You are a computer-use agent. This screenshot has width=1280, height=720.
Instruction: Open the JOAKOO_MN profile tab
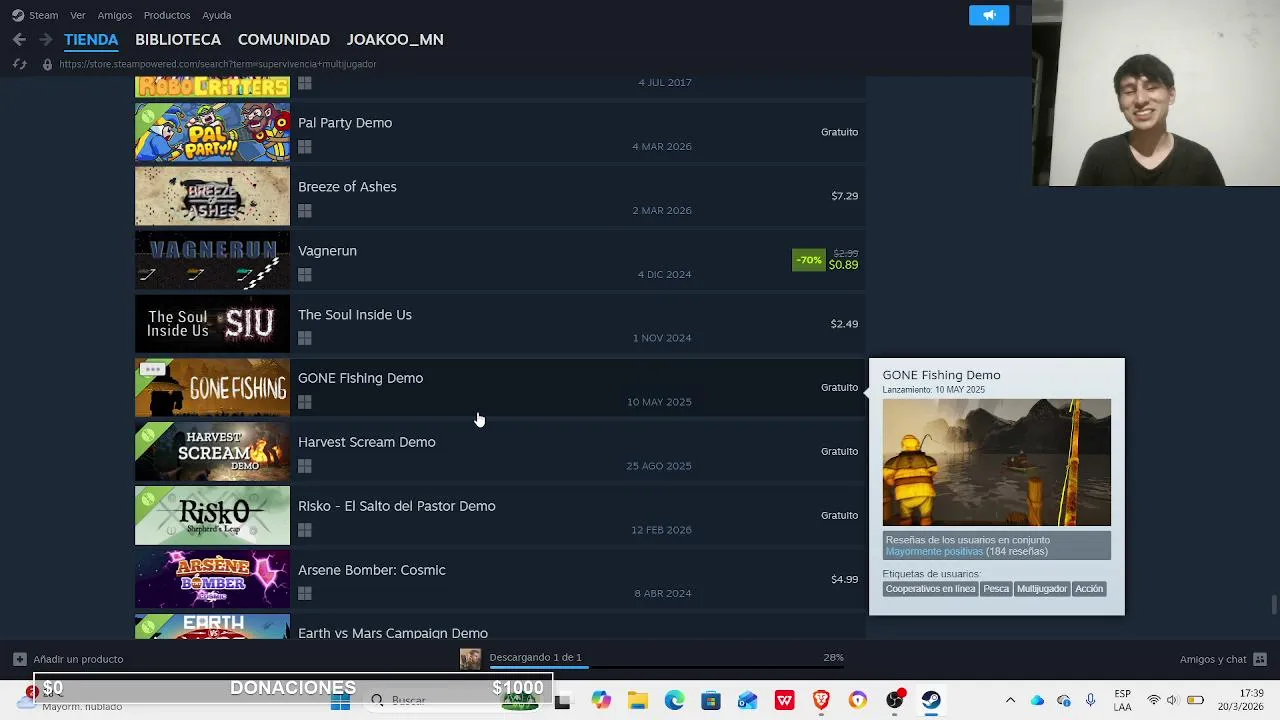pyautogui.click(x=395, y=39)
